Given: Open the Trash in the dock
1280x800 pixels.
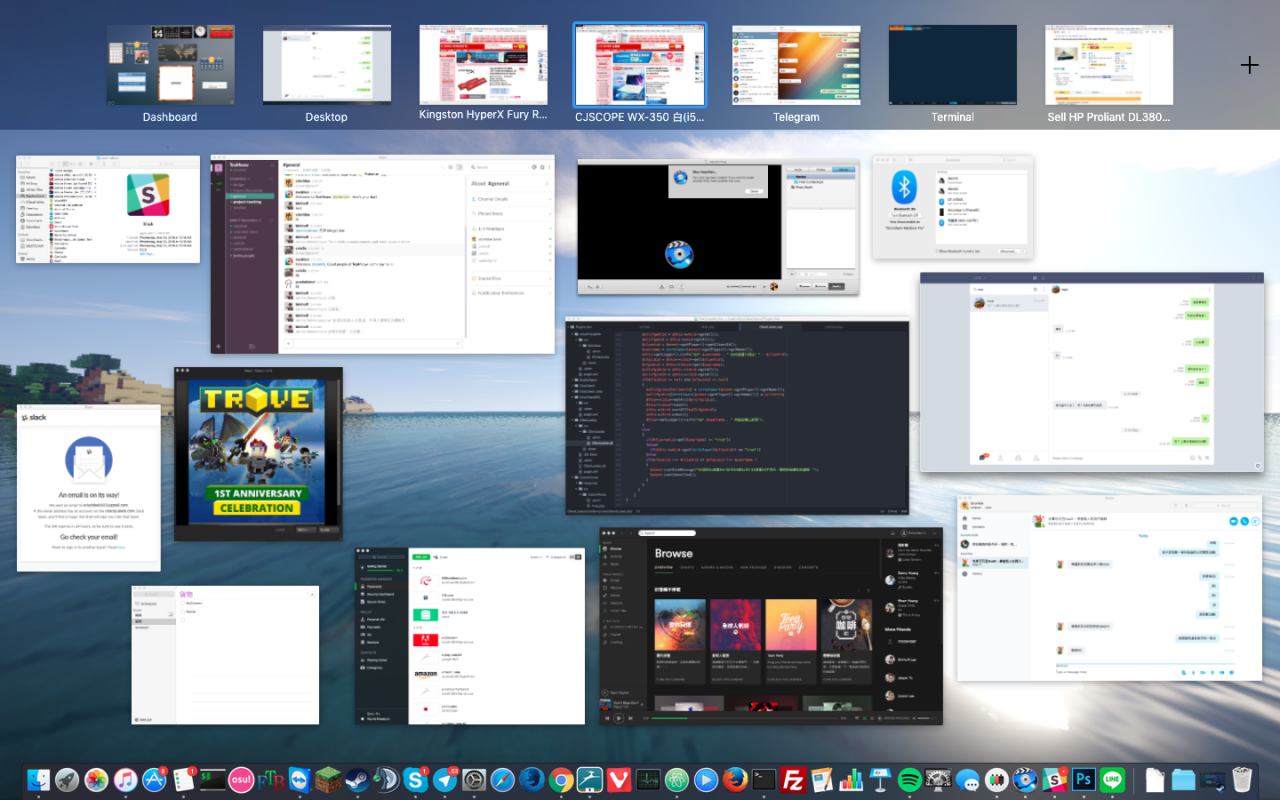Looking at the screenshot, I should coord(1242,780).
